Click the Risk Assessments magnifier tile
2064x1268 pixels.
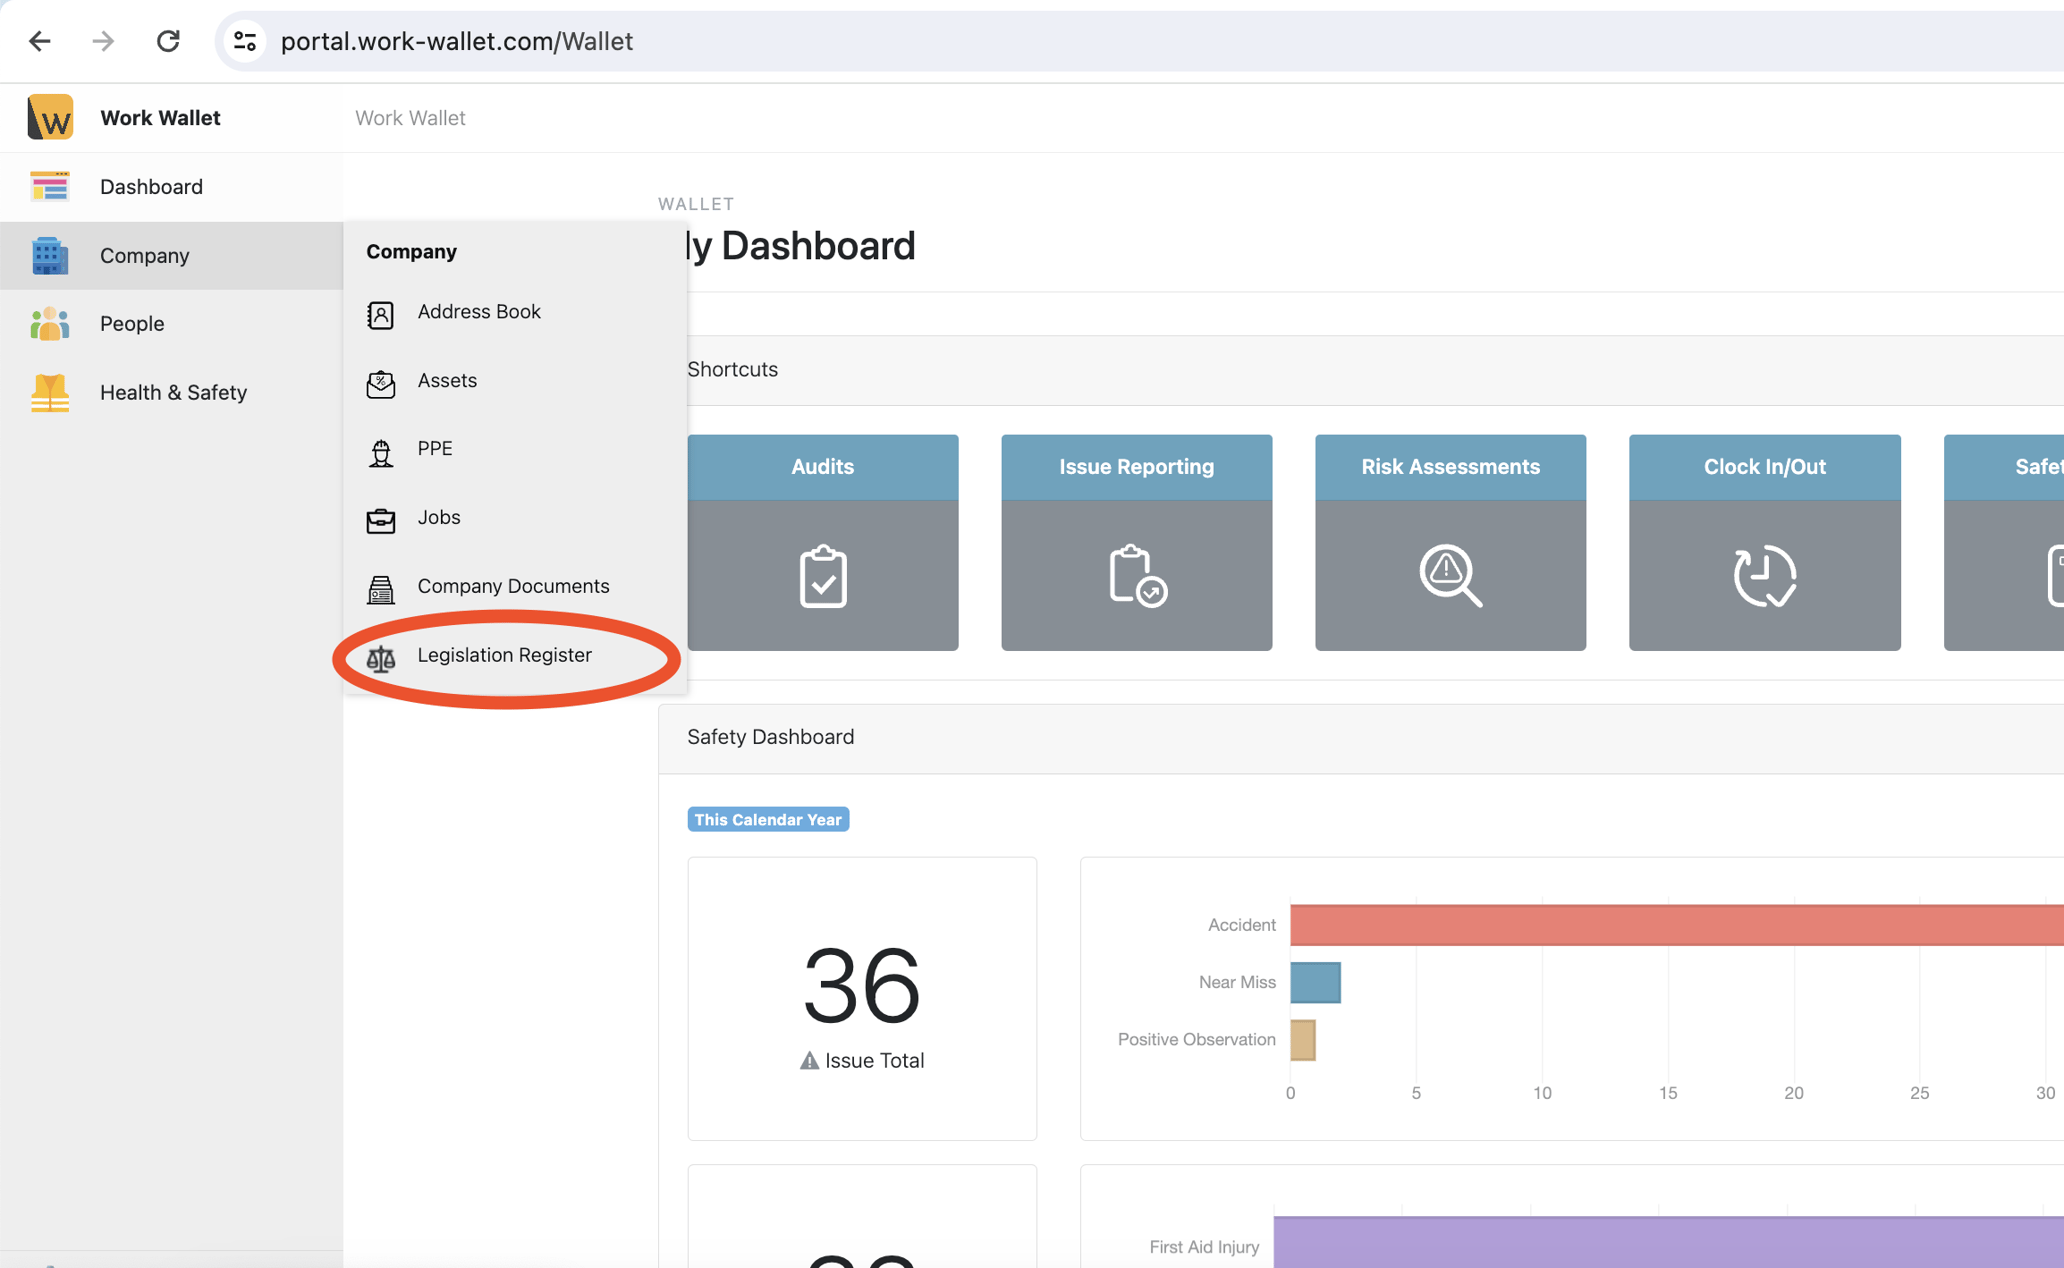[x=1450, y=574]
